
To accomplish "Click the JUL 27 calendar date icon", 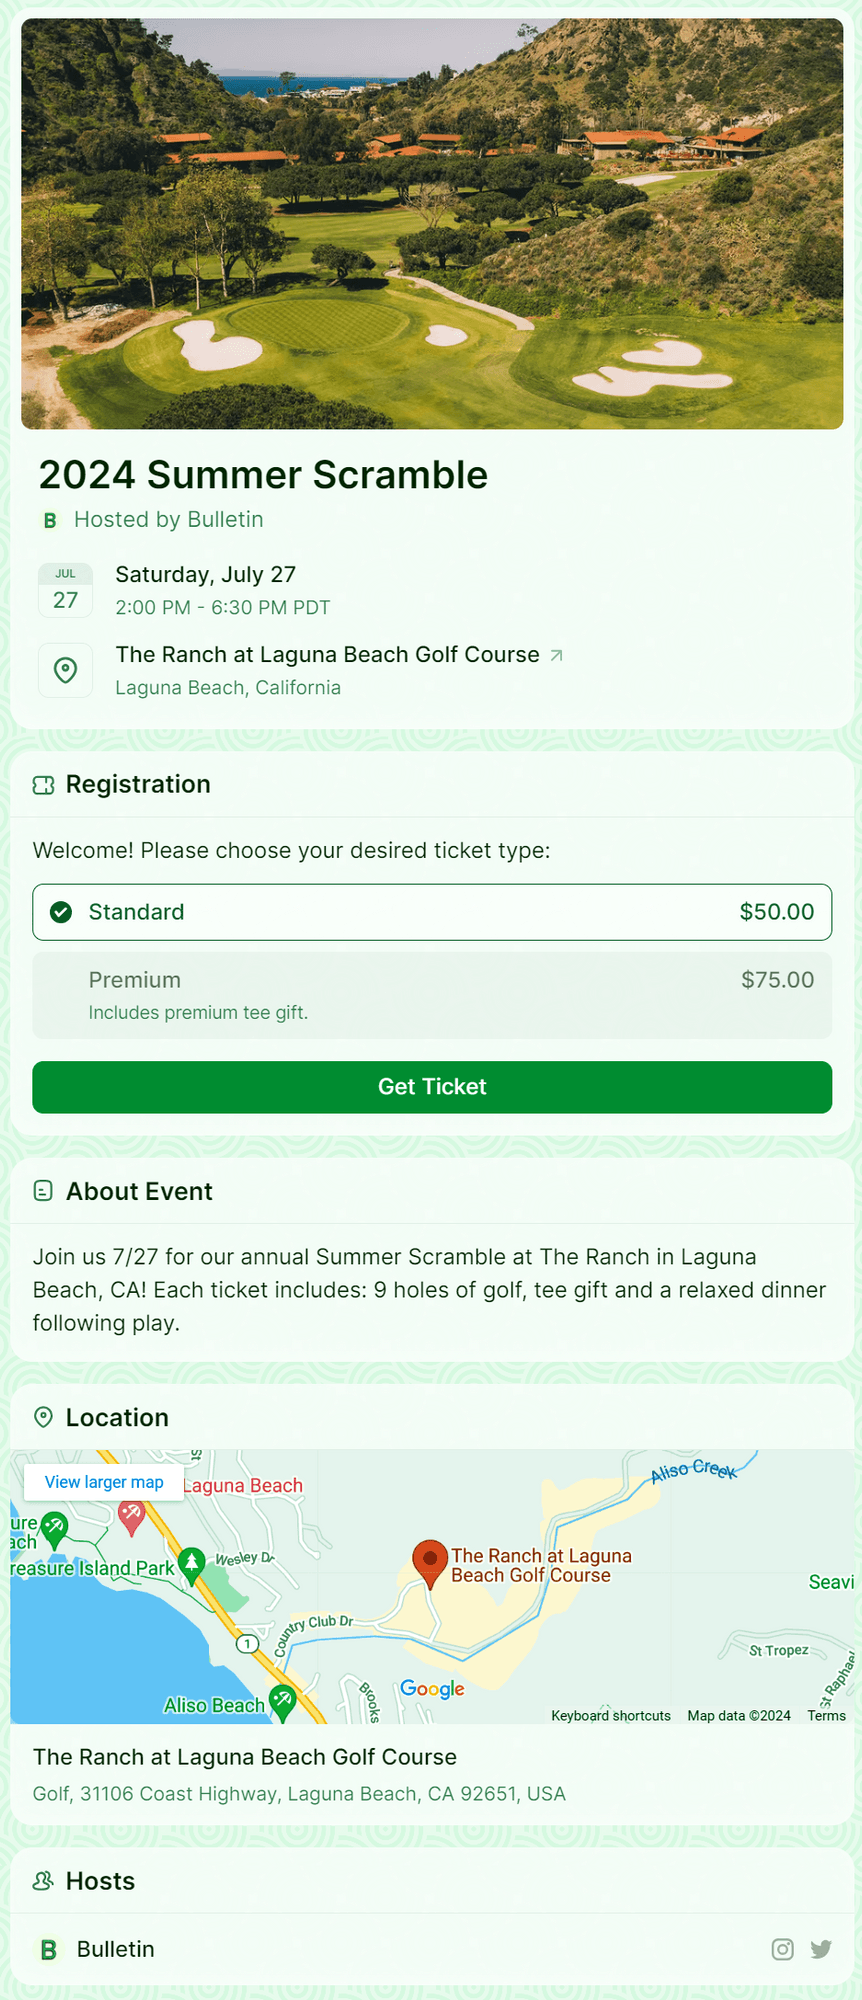I will click(x=66, y=590).
